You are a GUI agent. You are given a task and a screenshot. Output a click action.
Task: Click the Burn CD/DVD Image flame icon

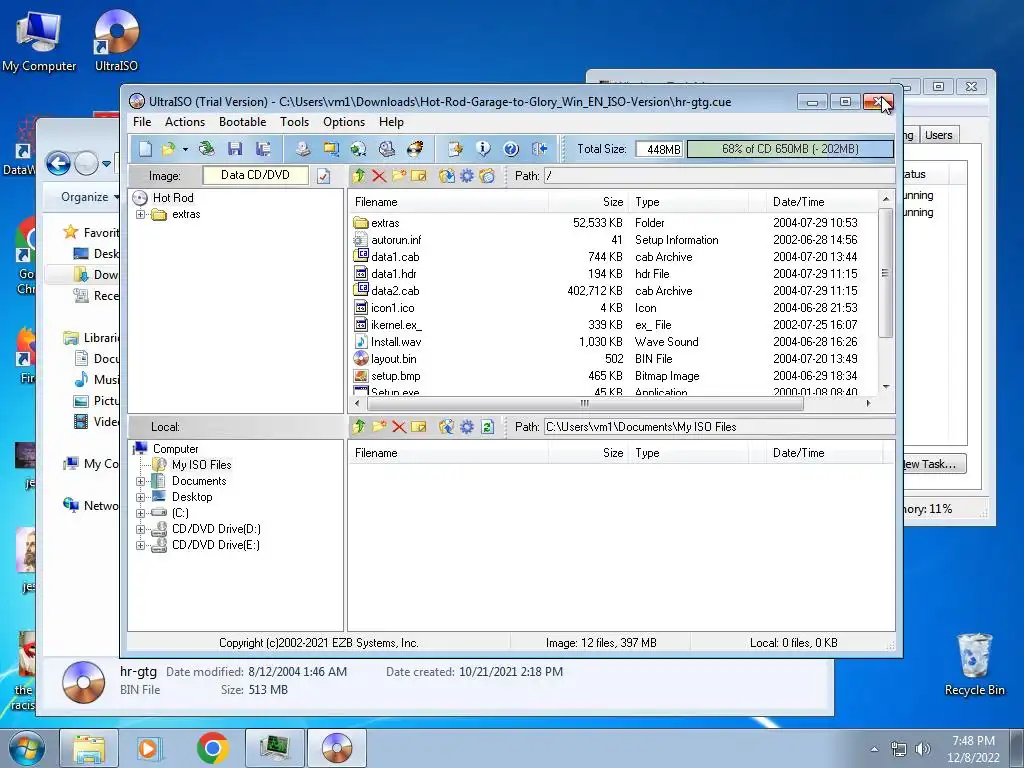(x=415, y=149)
